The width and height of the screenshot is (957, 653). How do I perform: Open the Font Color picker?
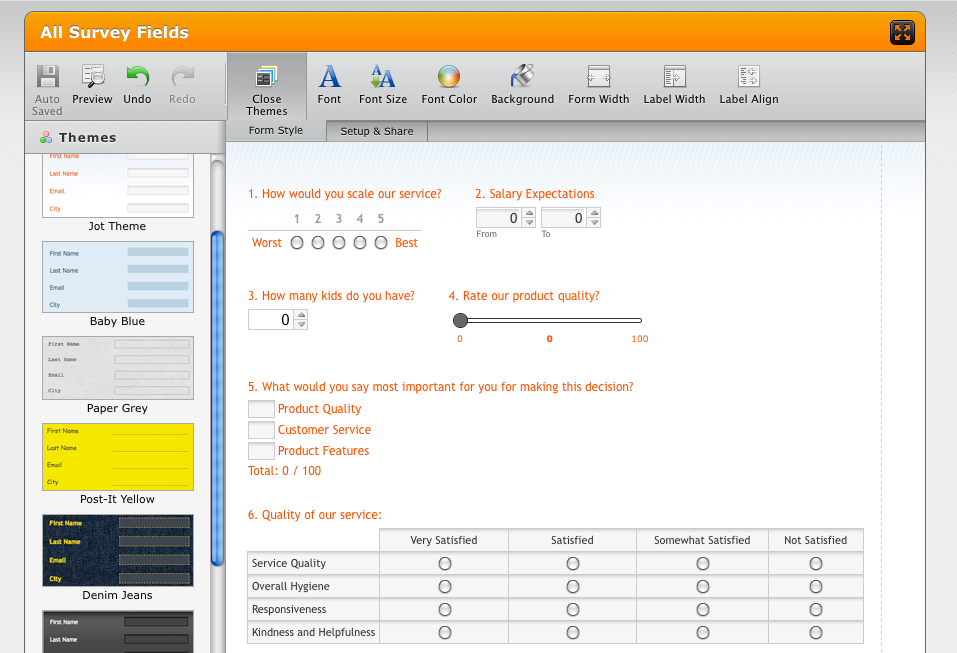(x=449, y=84)
